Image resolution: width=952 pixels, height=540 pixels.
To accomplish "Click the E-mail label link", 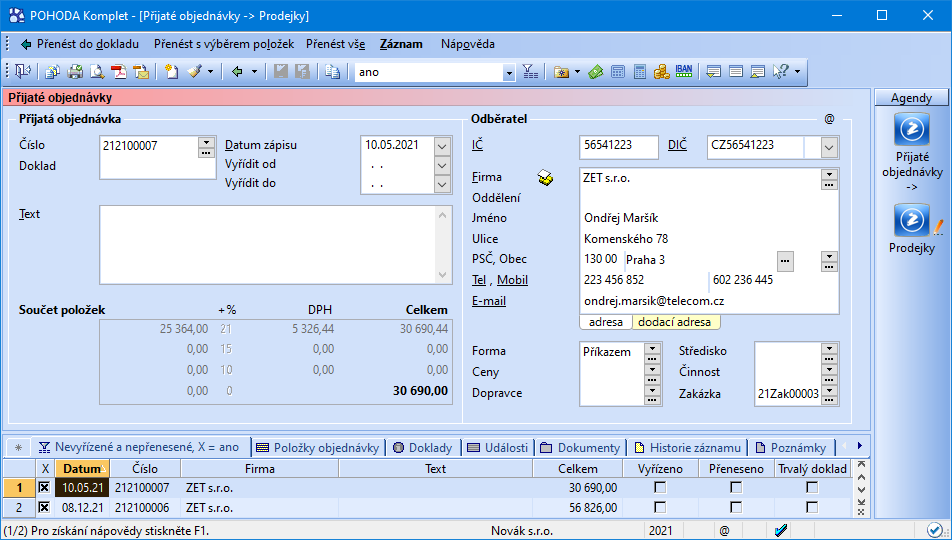I will (x=489, y=301).
